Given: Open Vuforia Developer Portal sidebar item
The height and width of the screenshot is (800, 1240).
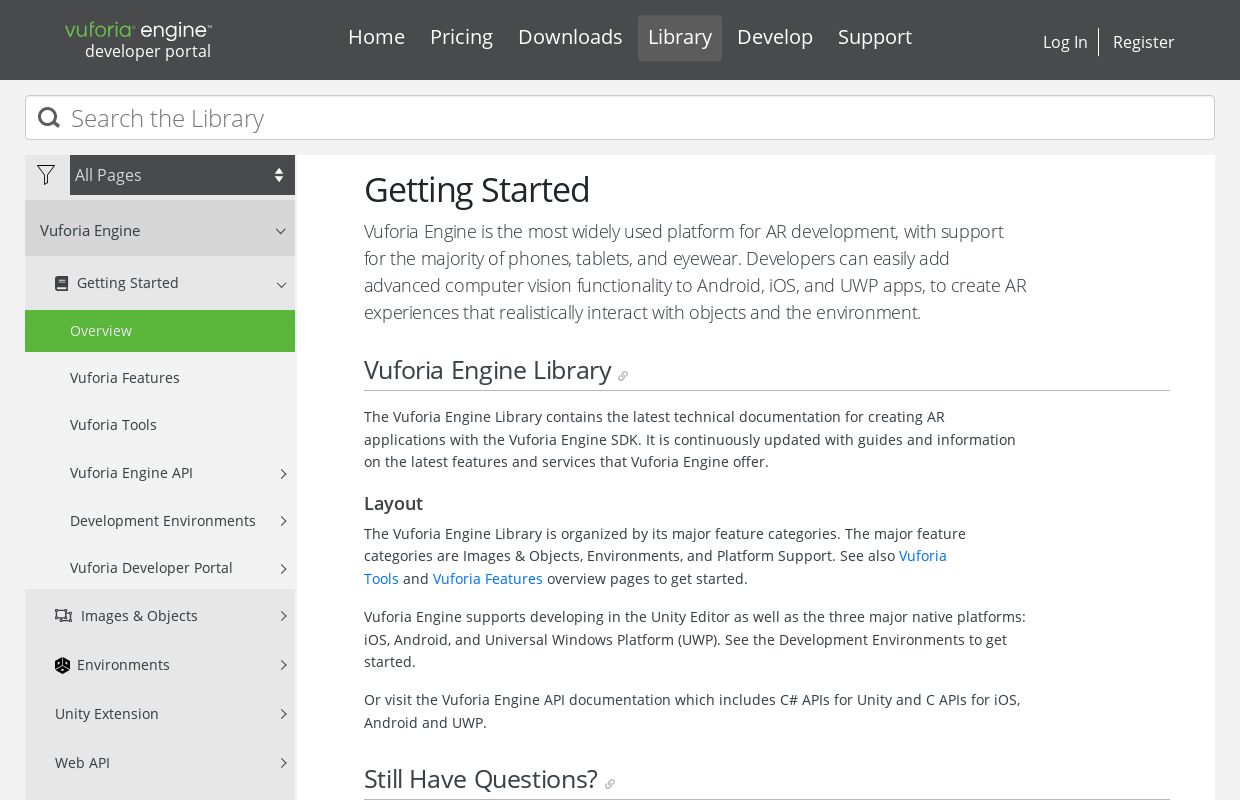Looking at the screenshot, I should [151, 568].
